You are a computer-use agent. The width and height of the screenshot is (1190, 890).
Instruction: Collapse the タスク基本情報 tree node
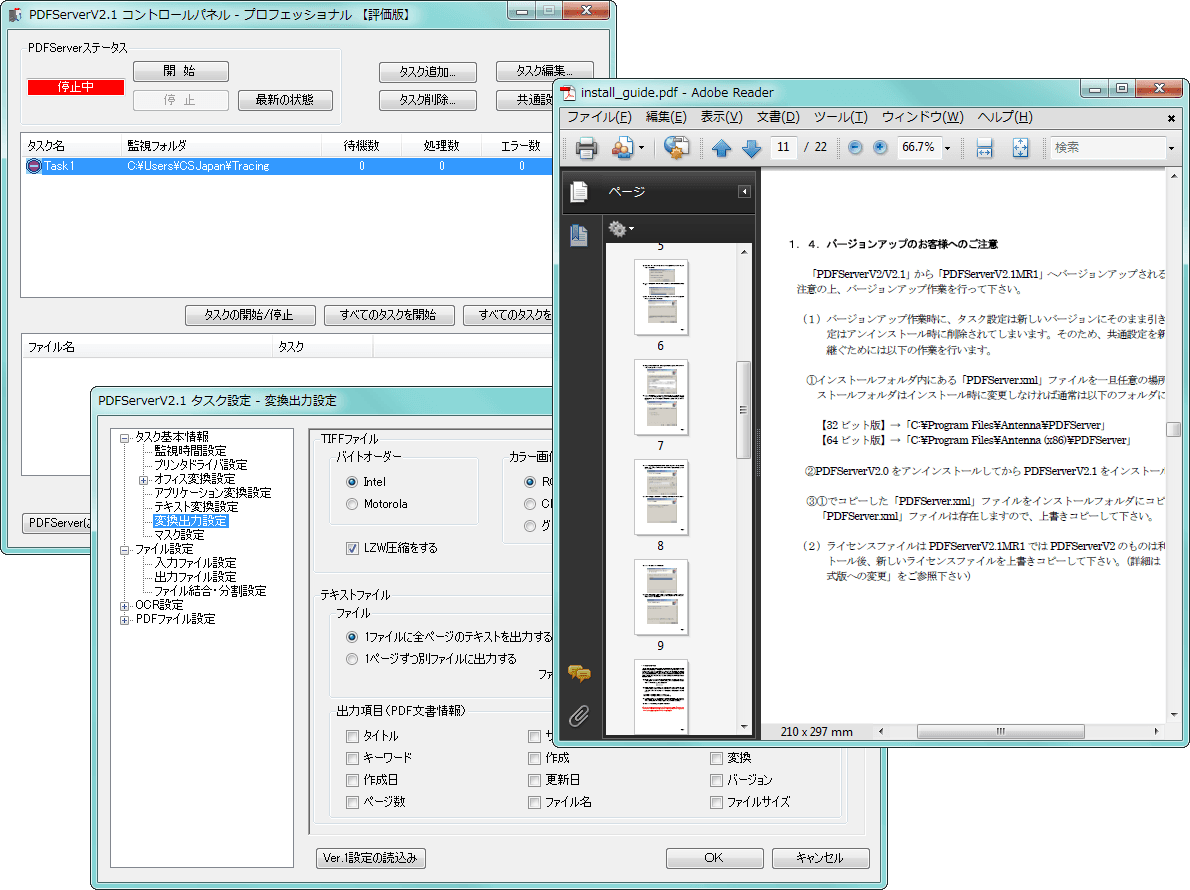tap(124, 438)
